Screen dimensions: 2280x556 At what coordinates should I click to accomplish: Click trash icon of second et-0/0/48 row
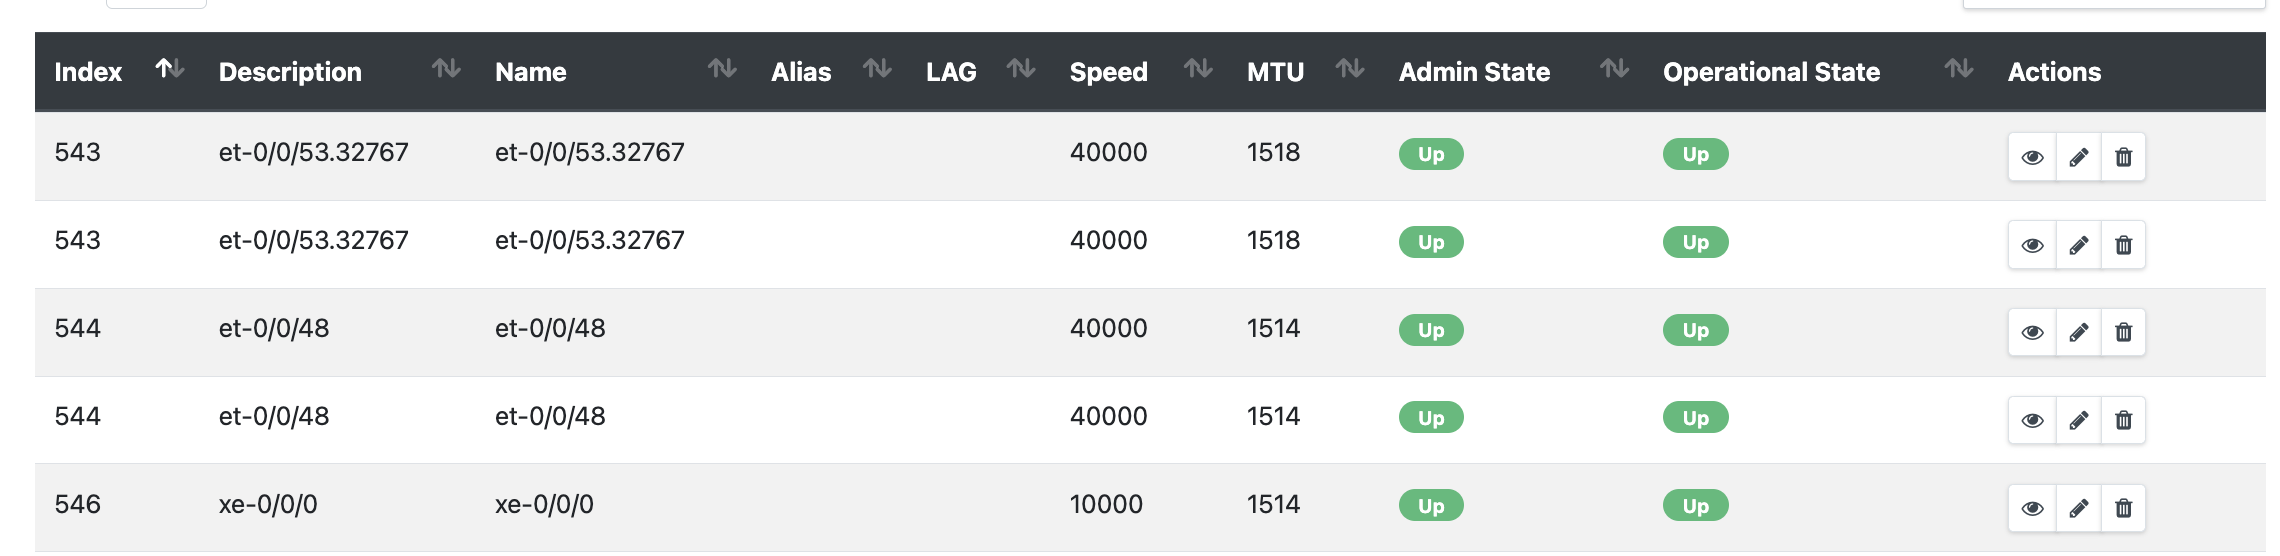click(x=2123, y=420)
